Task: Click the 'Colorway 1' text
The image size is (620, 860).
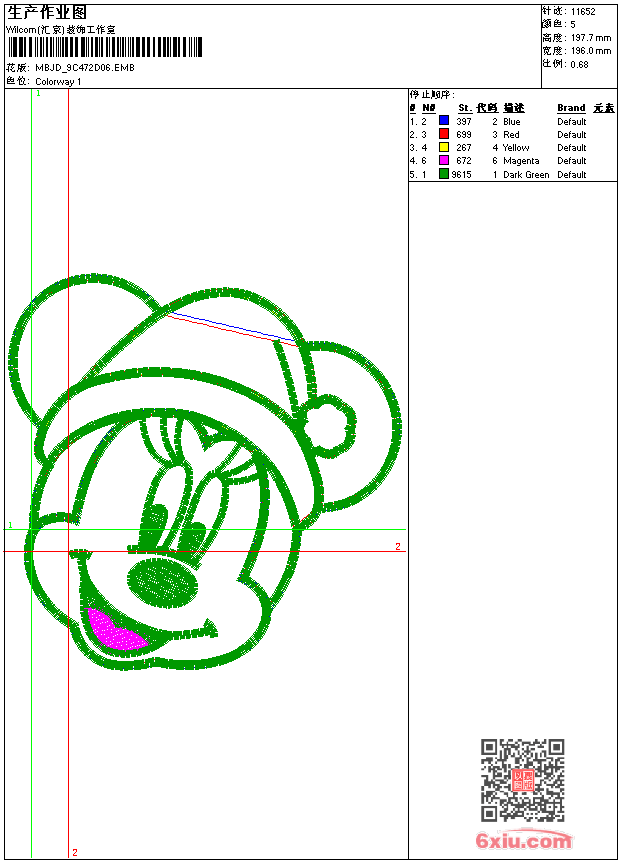Action: click(x=58, y=82)
